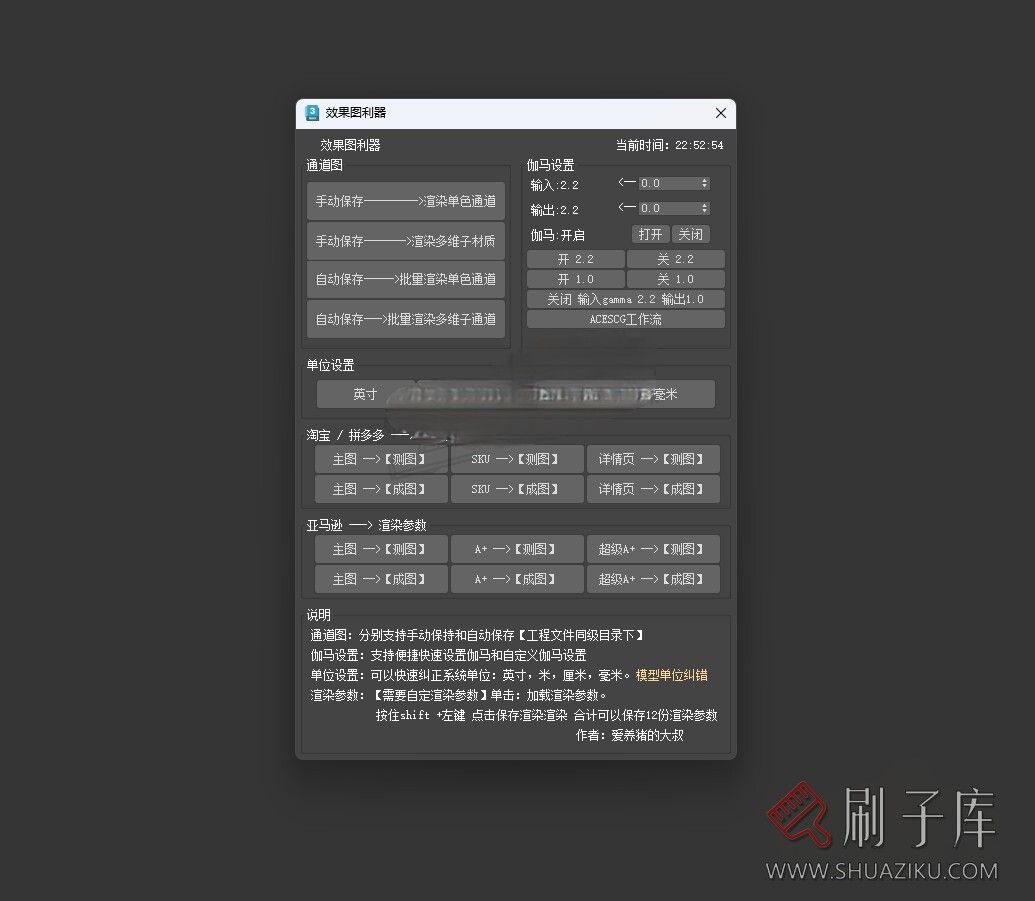Screen dimensions: 1035x901
Task: Load Amazon 主图 【成图】 render parameters
Action: (381, 579)
